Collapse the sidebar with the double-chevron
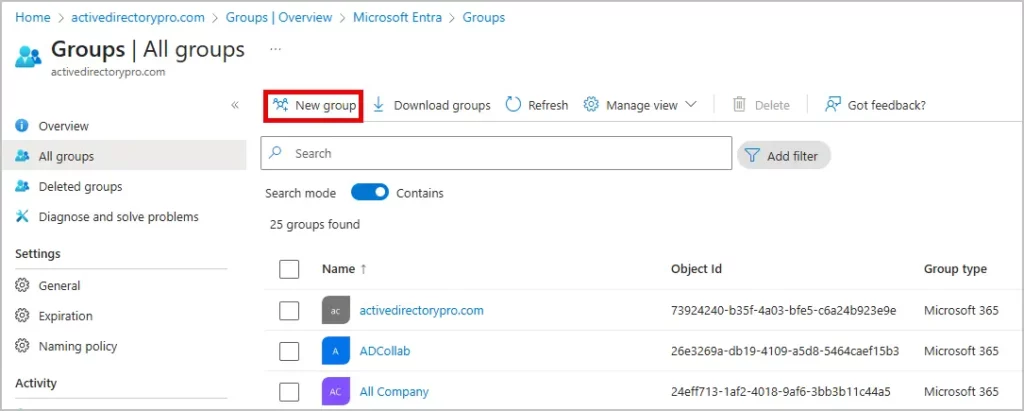This screenshot has height=411, width=1024. point(235,105)
